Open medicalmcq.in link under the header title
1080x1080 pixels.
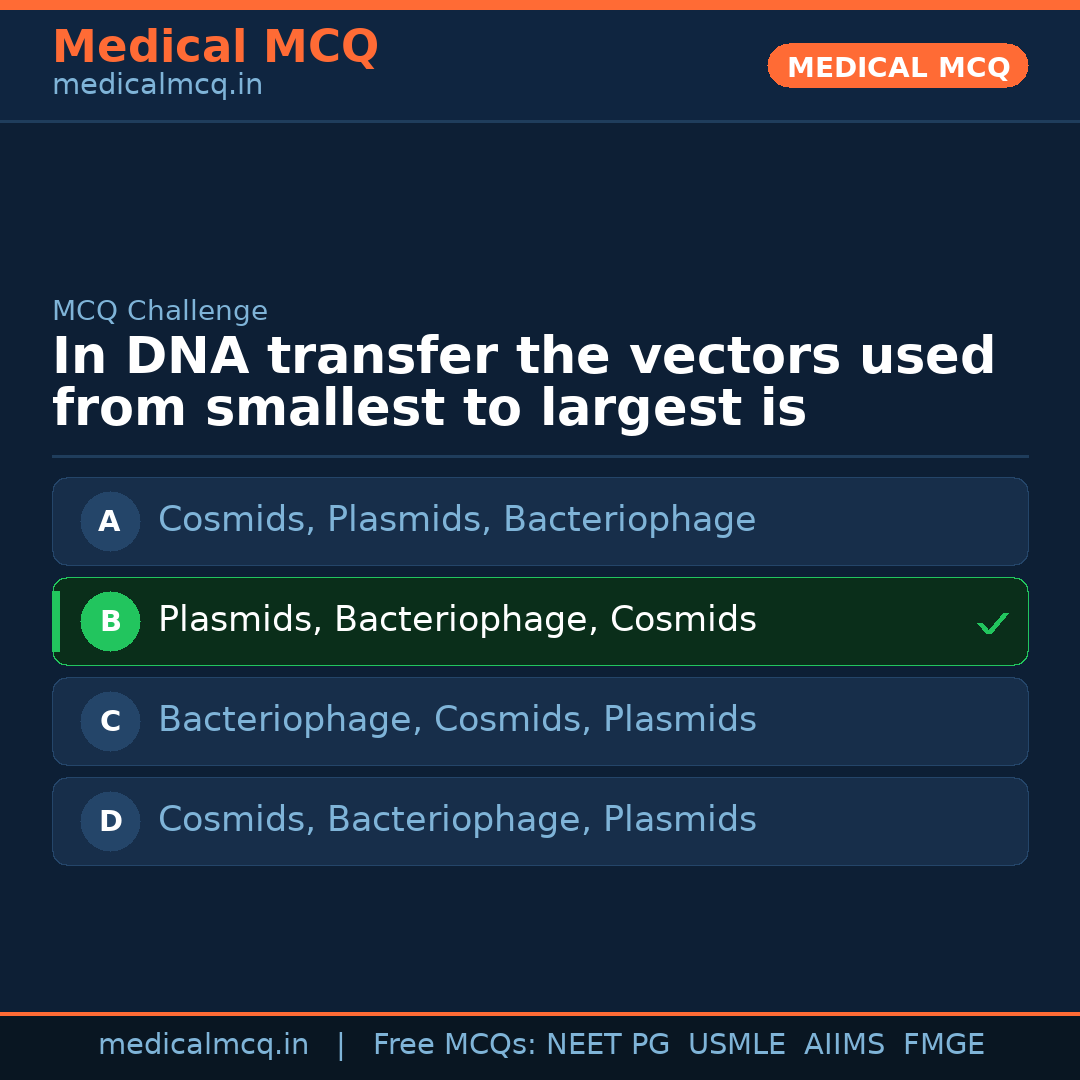(157, 86)
